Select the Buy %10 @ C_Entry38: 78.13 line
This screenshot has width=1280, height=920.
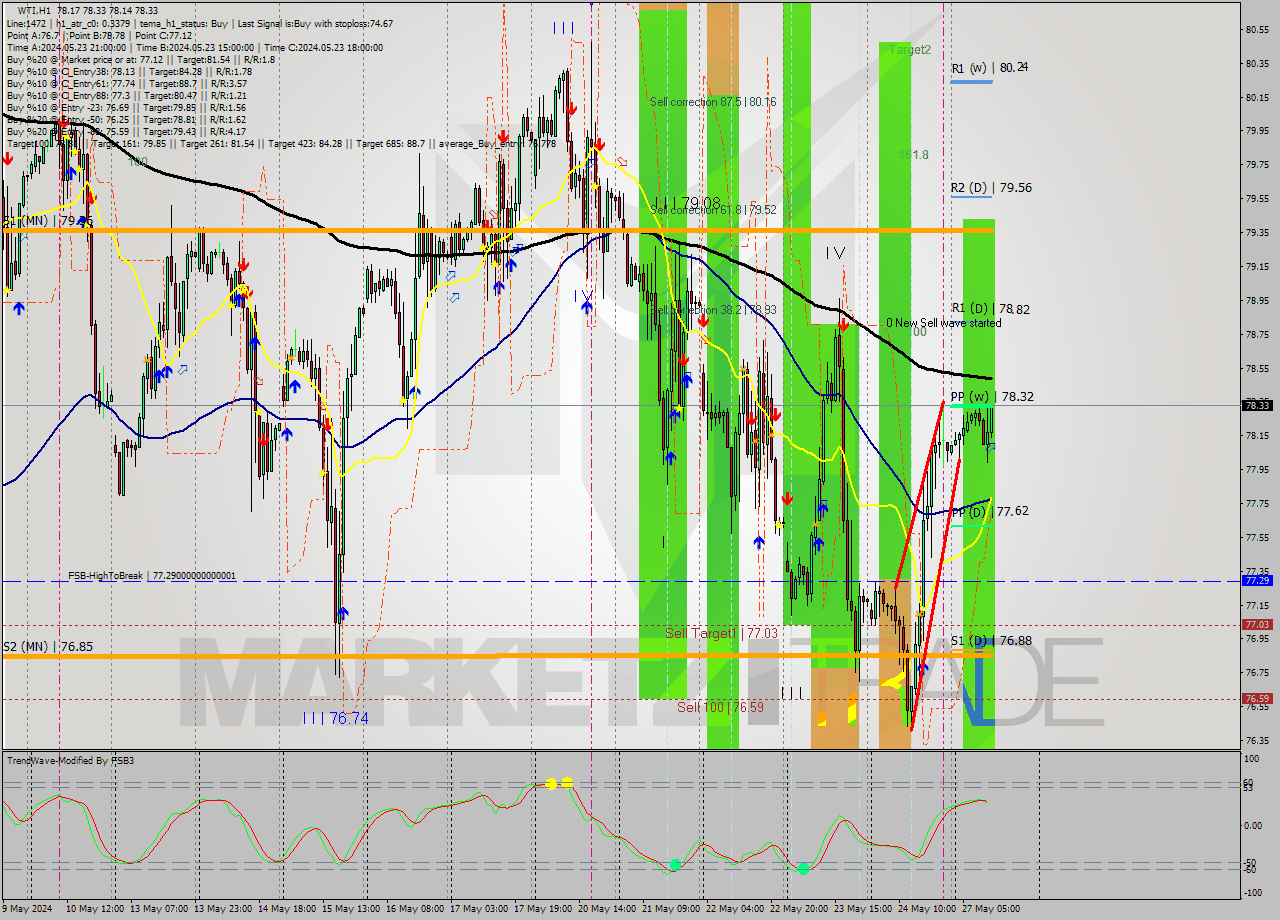[x=129, y=71]
